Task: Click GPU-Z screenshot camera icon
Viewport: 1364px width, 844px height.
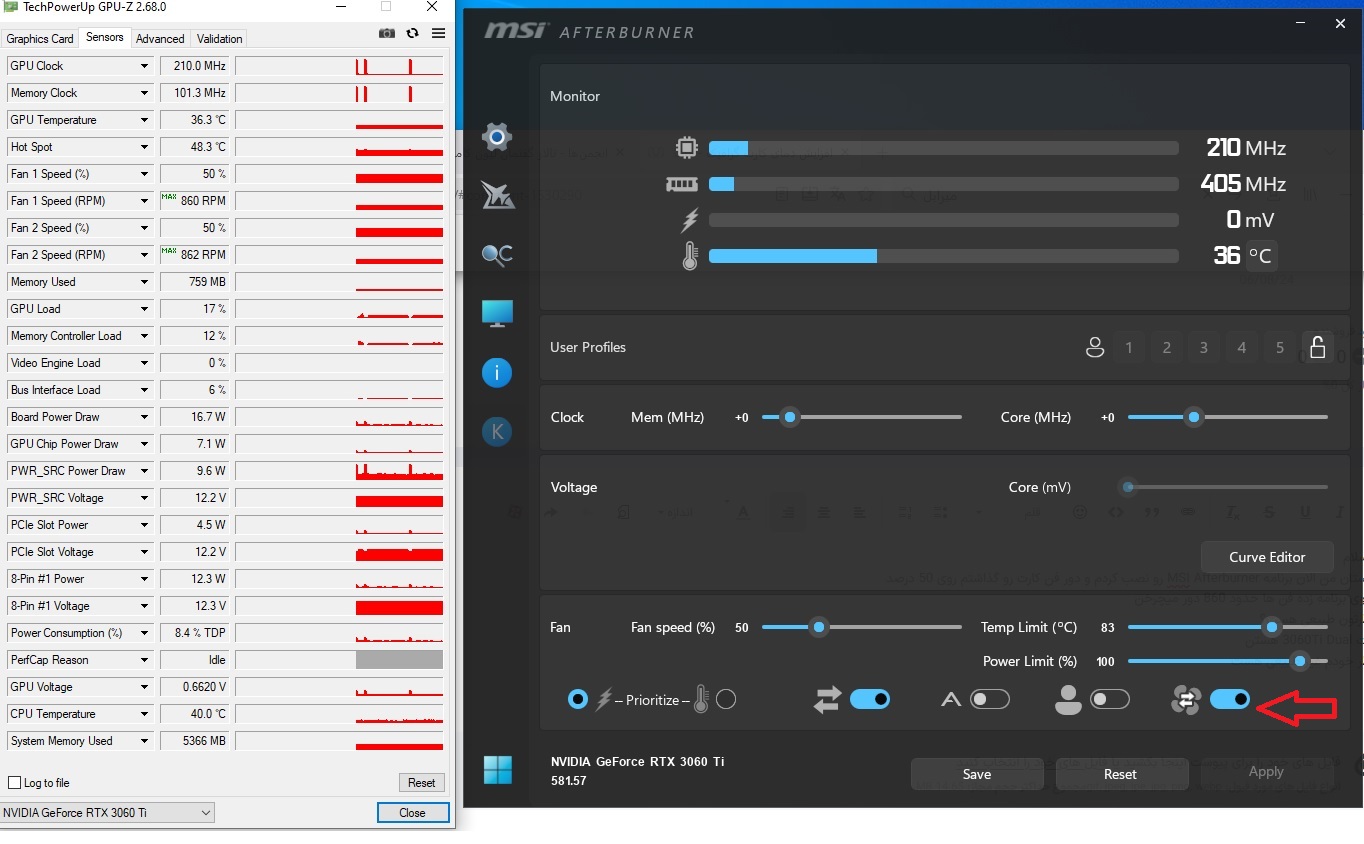Action: click(387, 33)
